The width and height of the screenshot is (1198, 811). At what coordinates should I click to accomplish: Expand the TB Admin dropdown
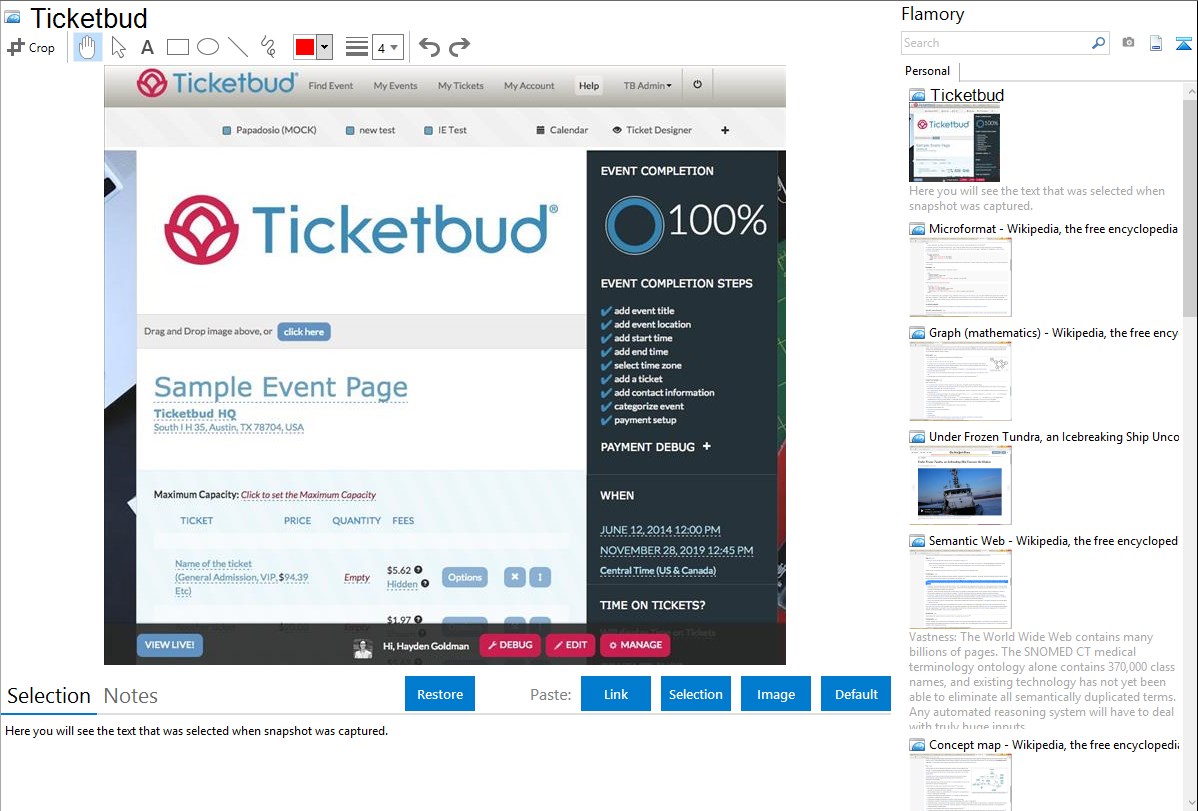(648, 86)
